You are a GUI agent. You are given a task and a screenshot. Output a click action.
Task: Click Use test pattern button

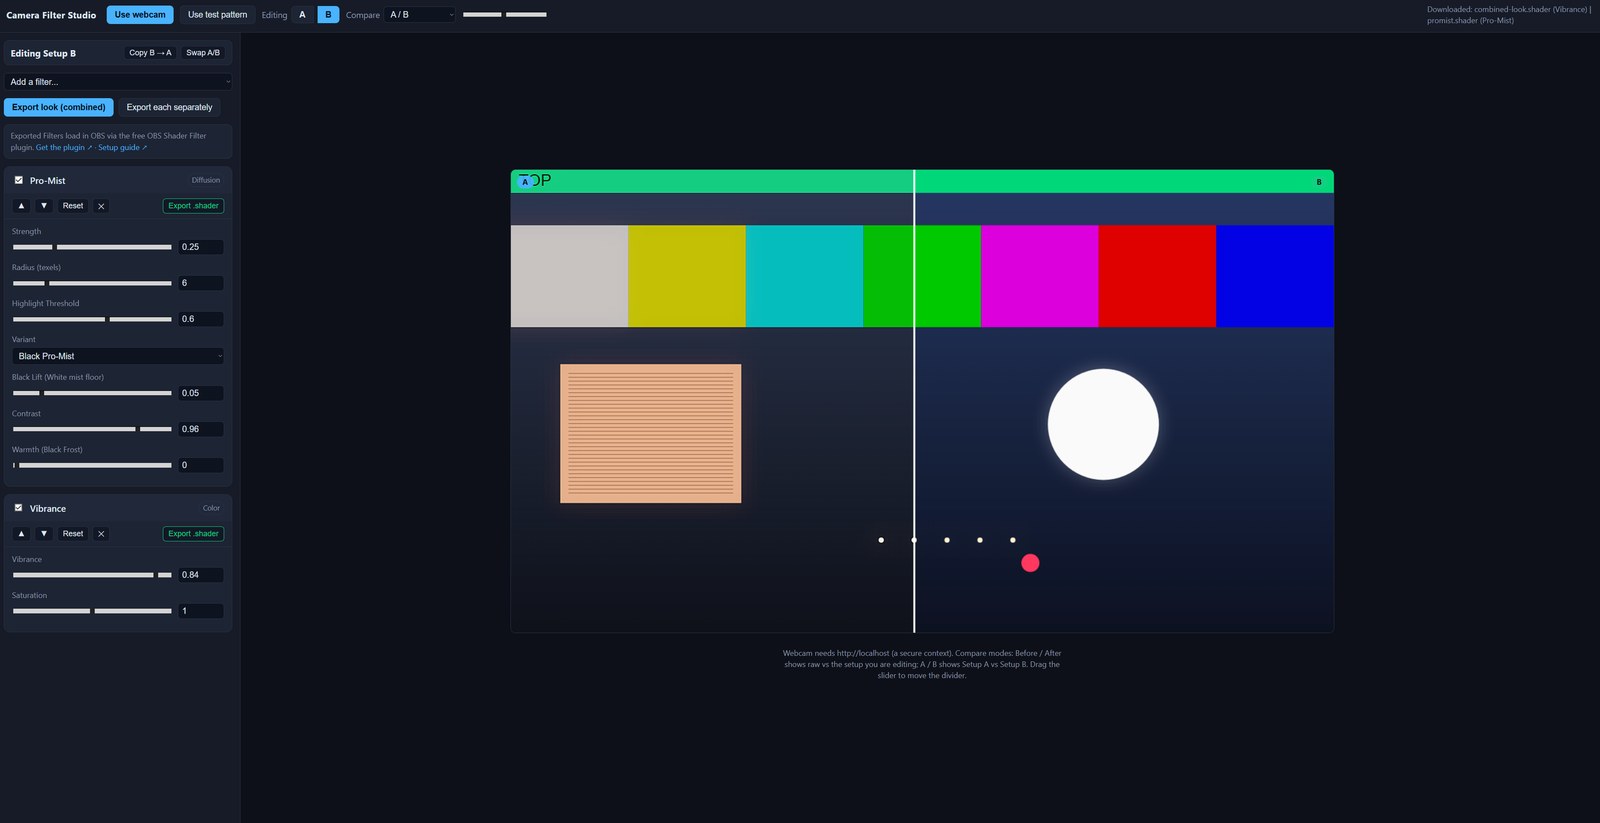coord(217,14)
